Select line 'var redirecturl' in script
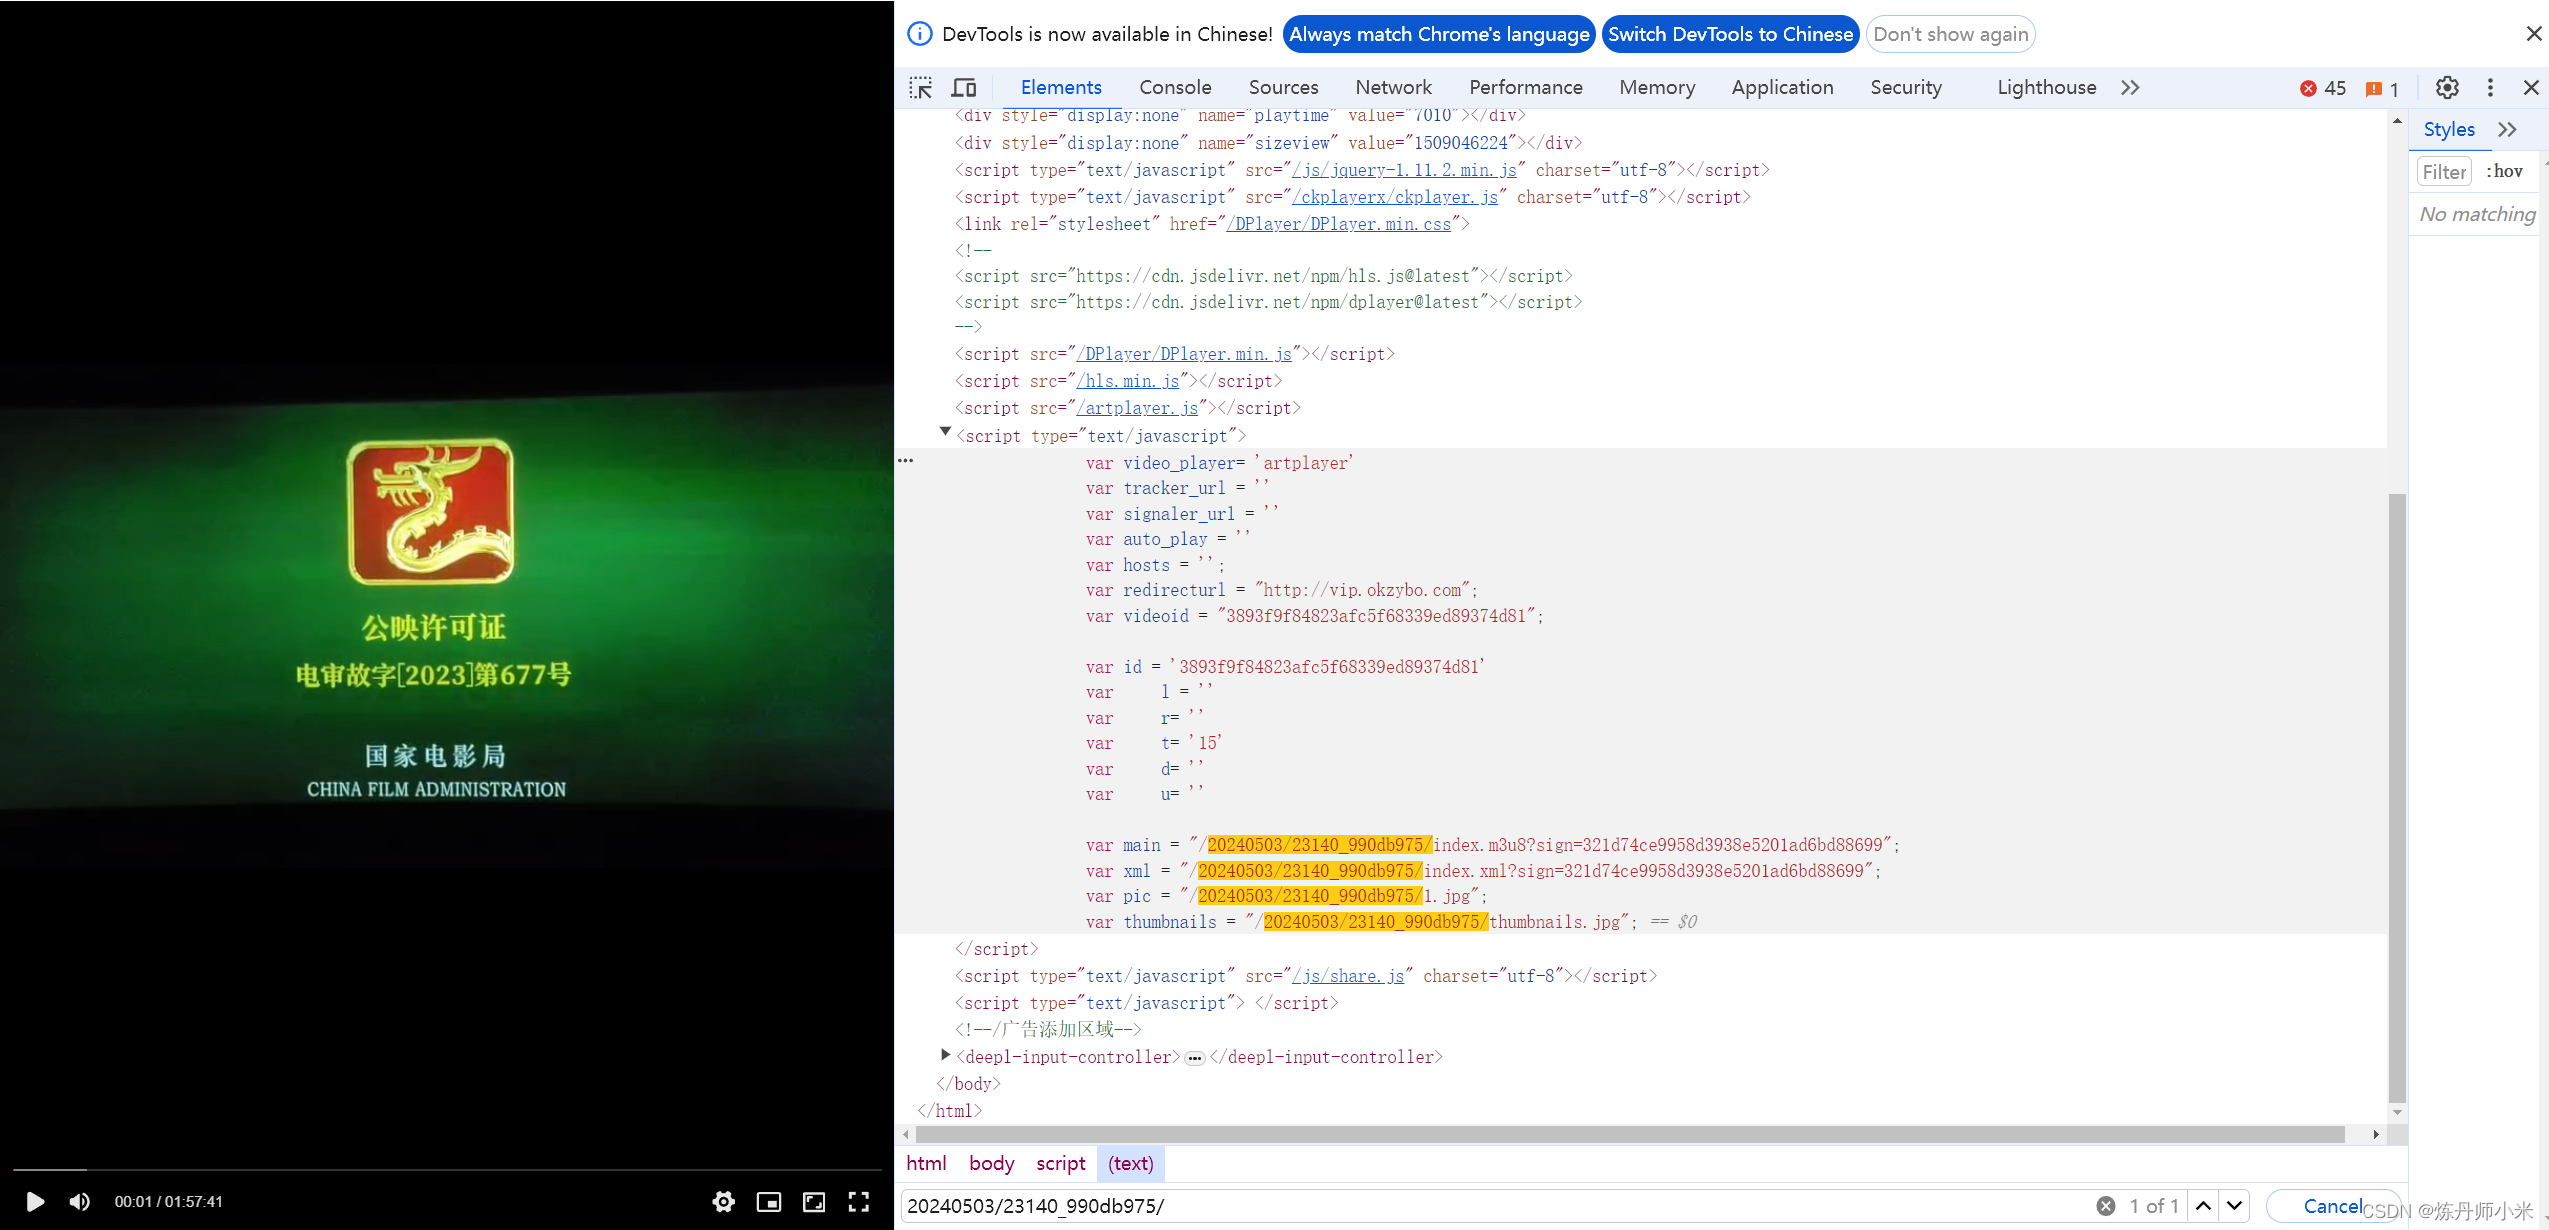 tap(1281, 590)
